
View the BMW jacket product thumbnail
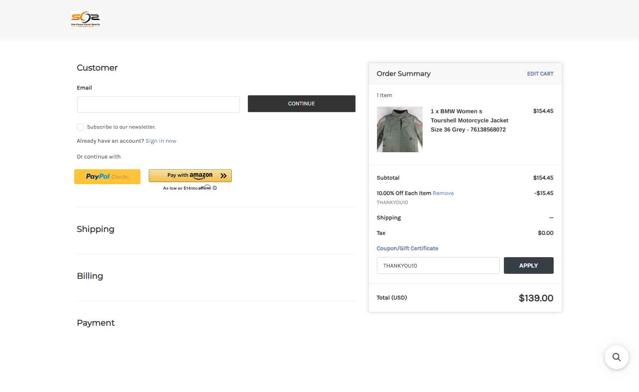[x=399, y=129]
